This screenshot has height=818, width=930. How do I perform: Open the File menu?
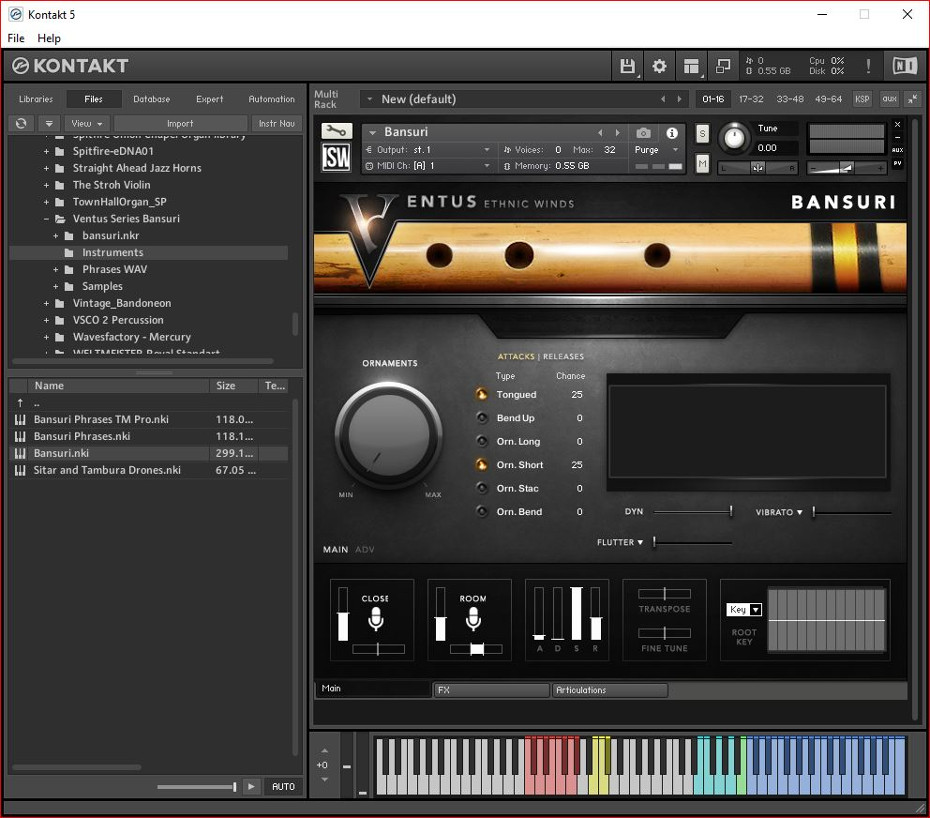click(16, 38)
